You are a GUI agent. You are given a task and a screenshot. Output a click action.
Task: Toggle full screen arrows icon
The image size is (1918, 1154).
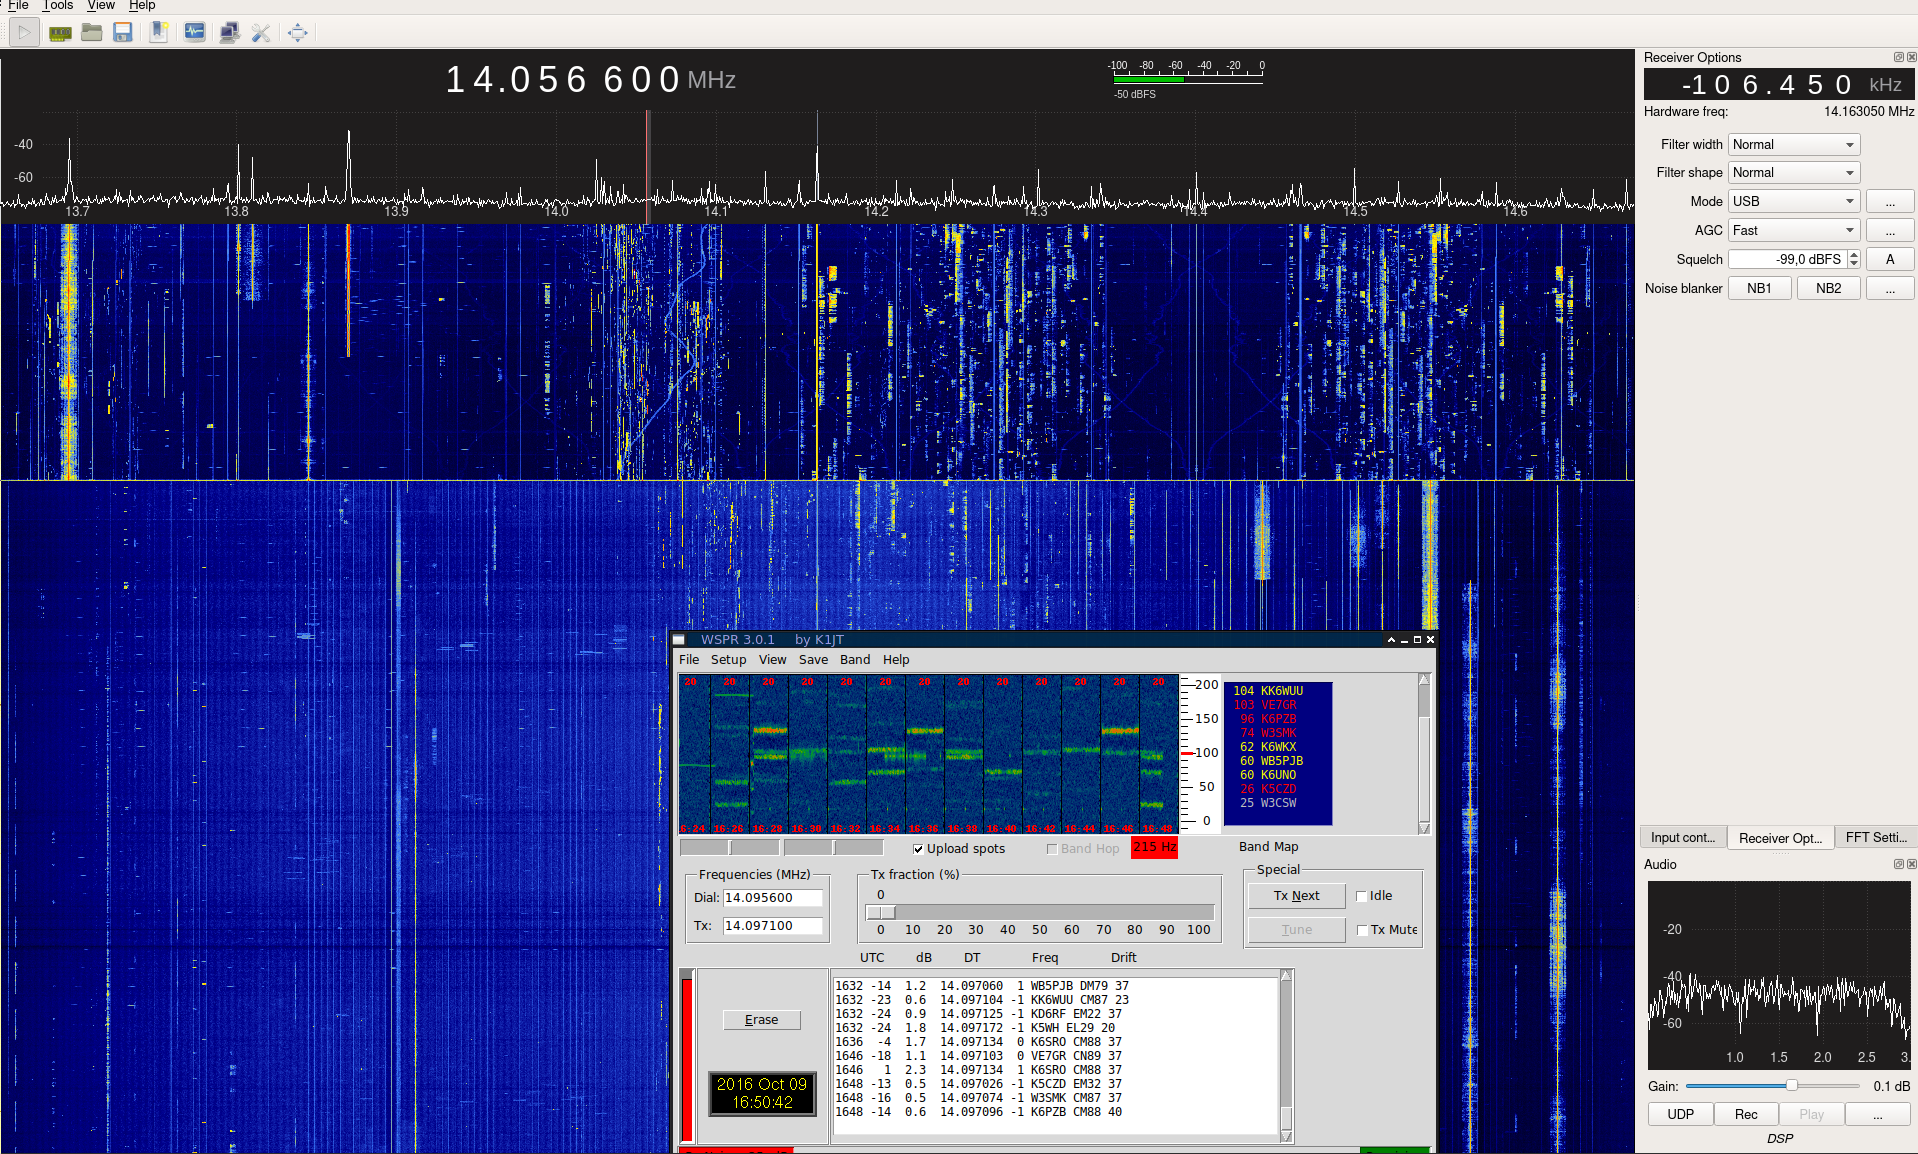click(298, 33)
